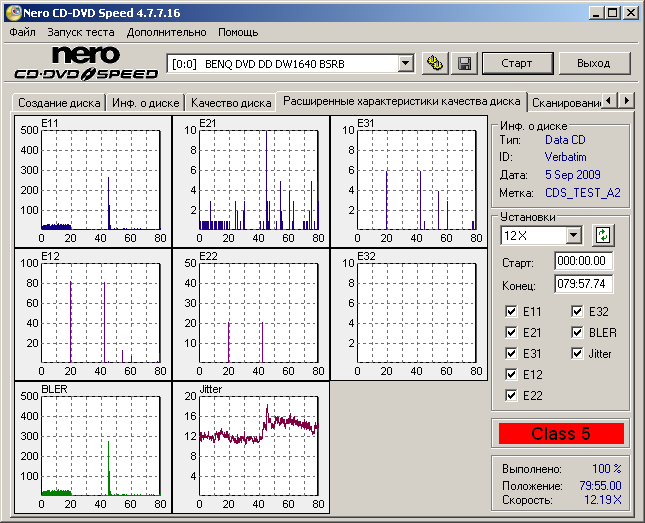This screenshot has height=523, width=645.
Task: Open the Файл menu
Action: click(x=22, y=32)
